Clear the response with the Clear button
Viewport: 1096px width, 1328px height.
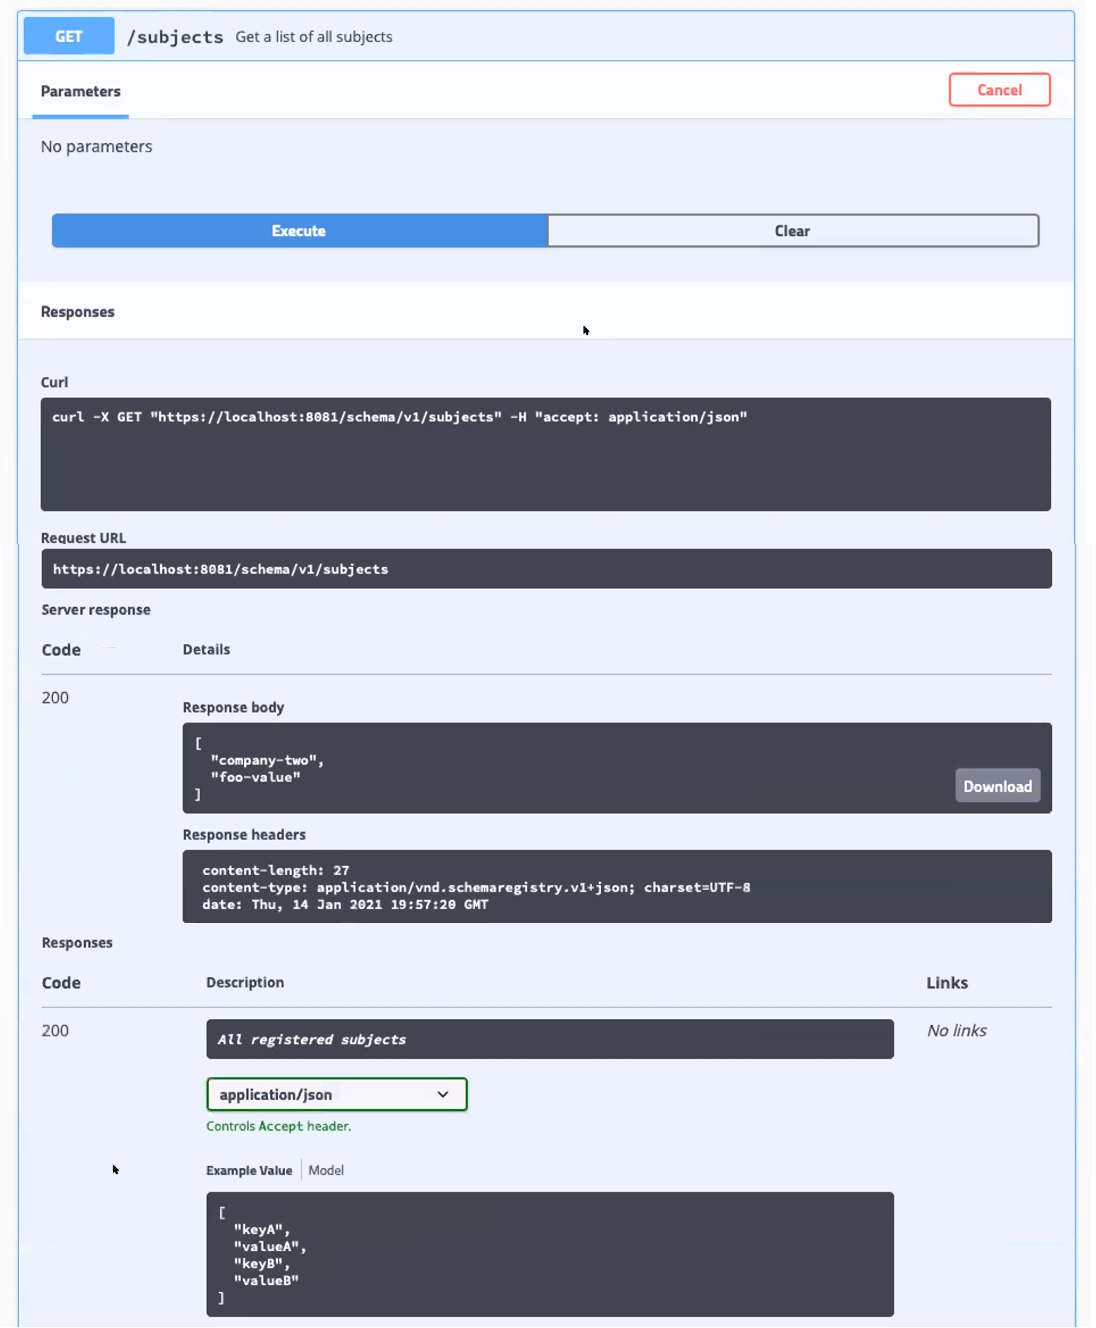click(792, 231)
